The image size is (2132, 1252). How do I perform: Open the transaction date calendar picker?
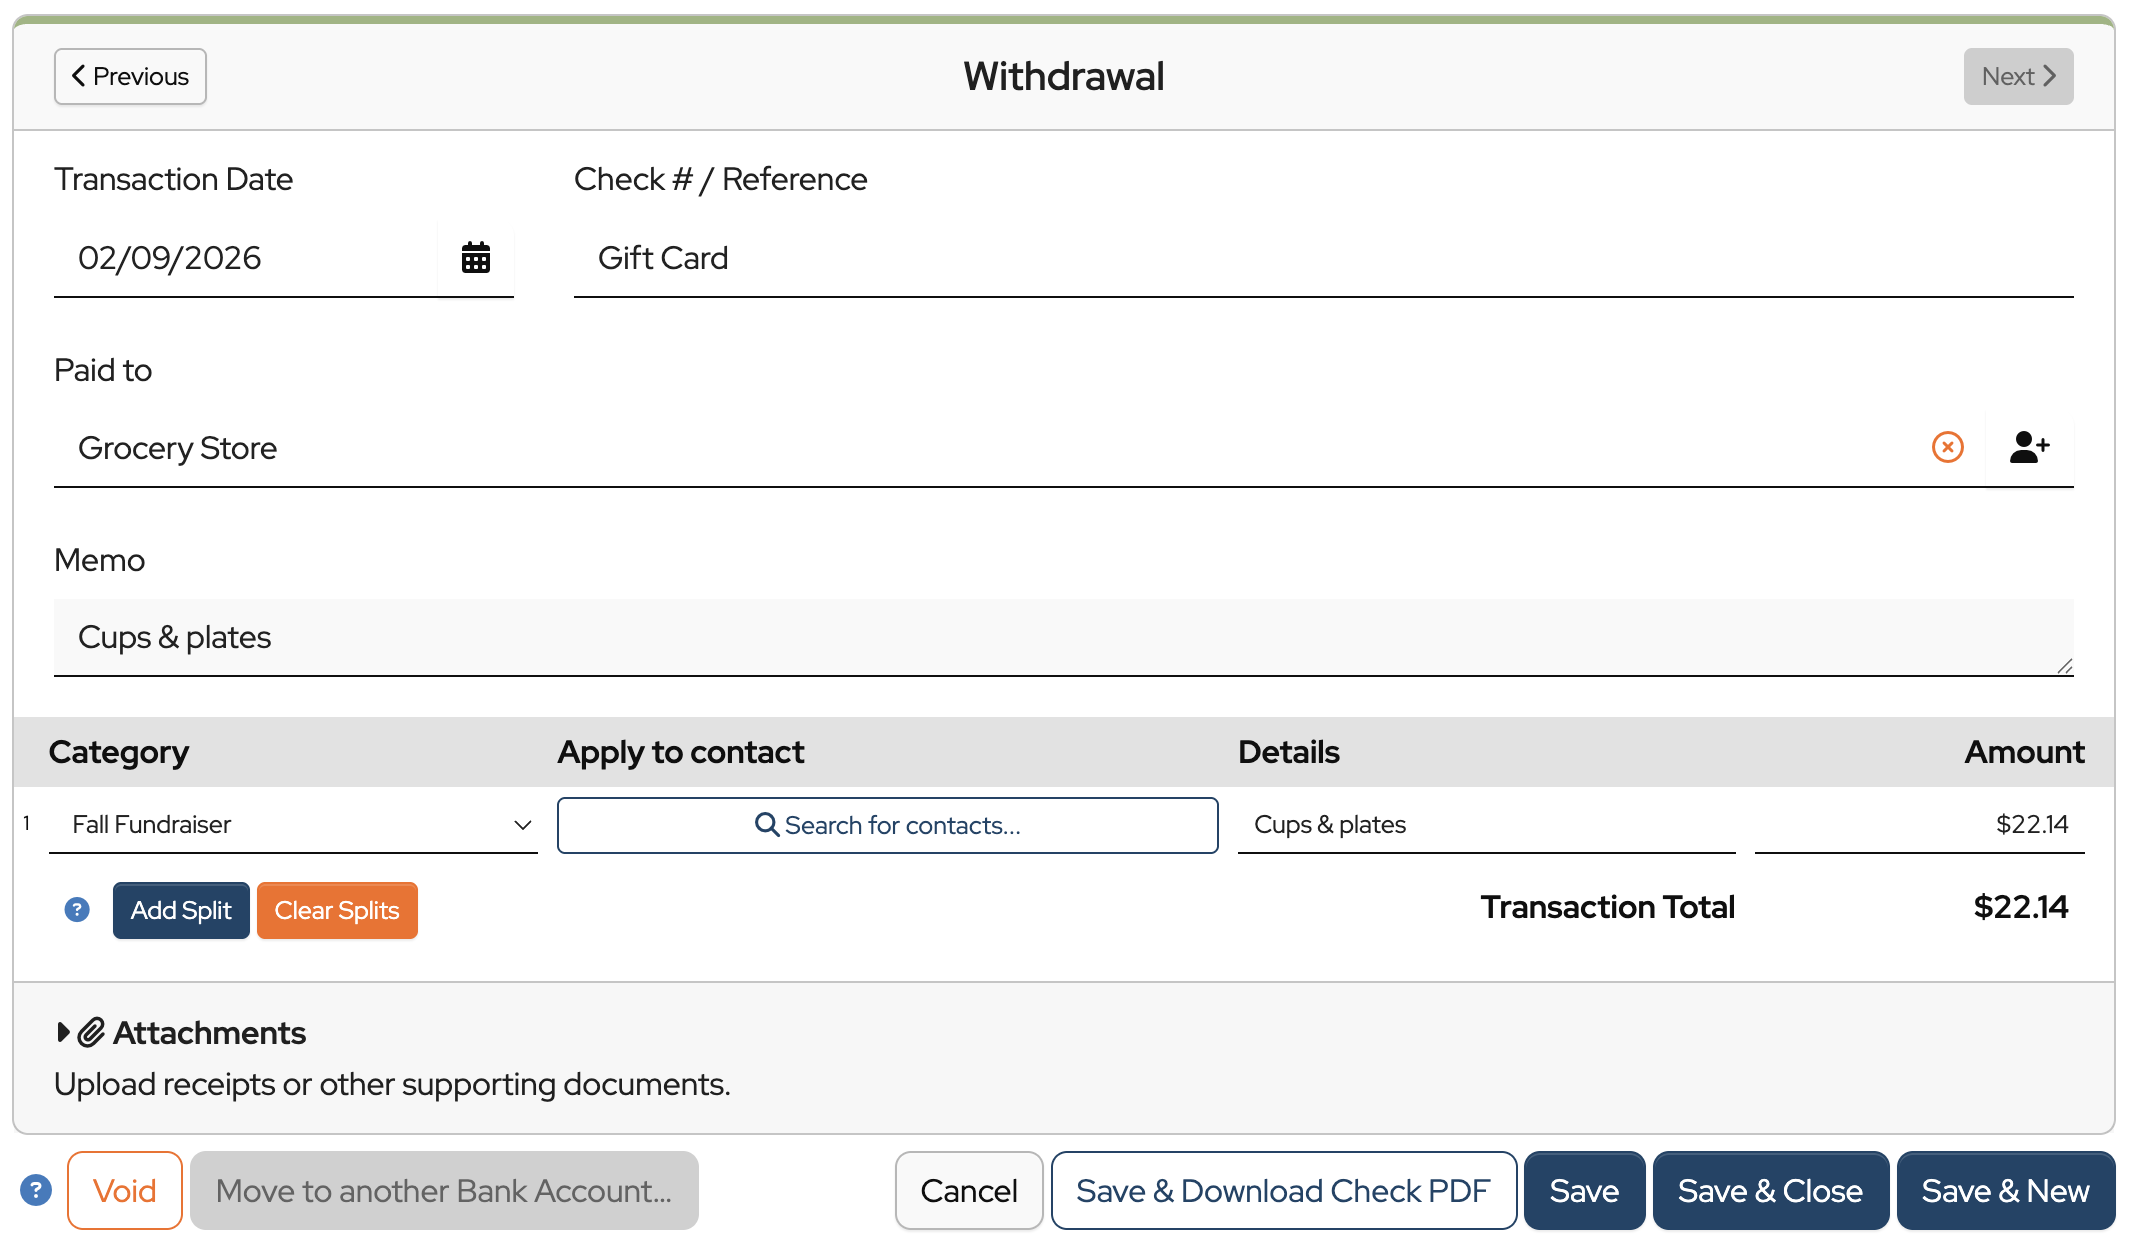pos(476,258)
